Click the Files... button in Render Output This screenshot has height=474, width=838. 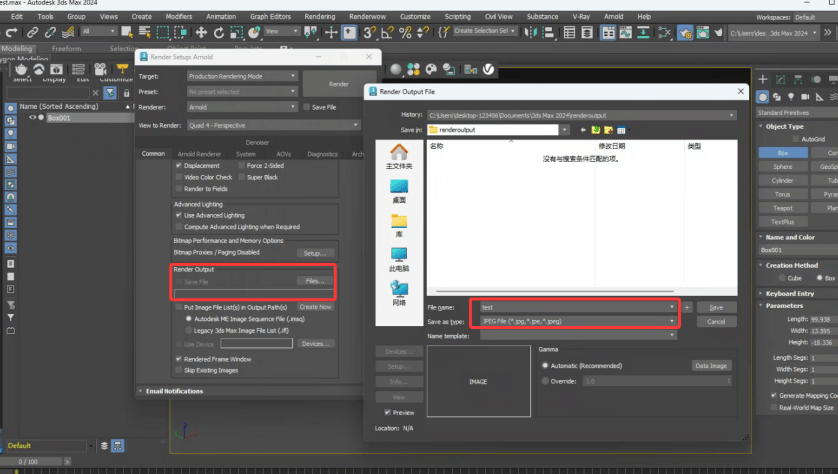(315, 281)
